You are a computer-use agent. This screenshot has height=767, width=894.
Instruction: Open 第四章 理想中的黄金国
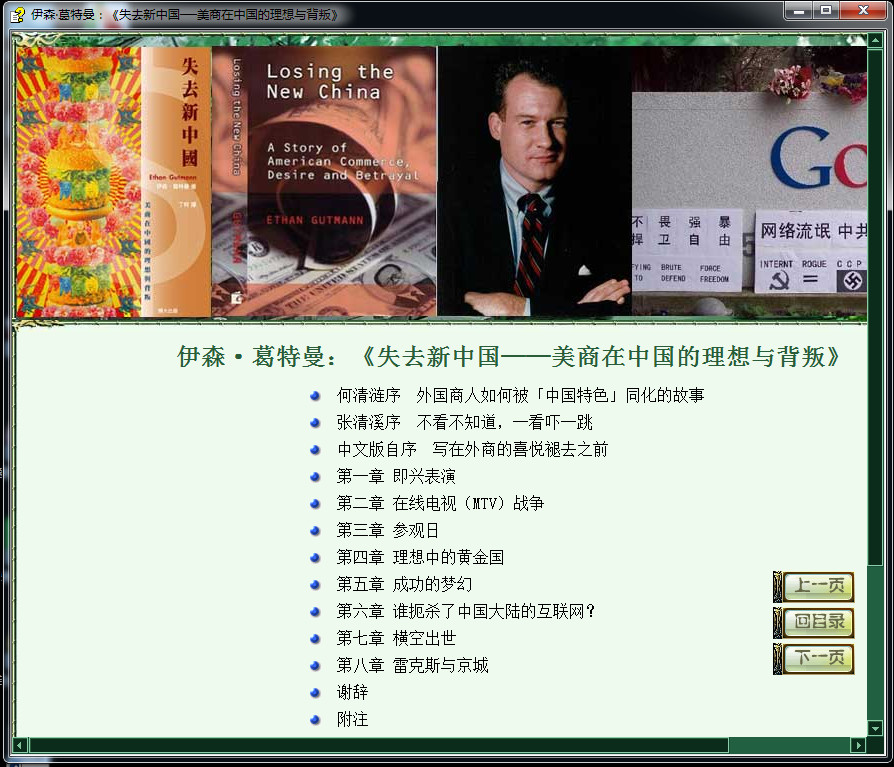pos(420,557)
